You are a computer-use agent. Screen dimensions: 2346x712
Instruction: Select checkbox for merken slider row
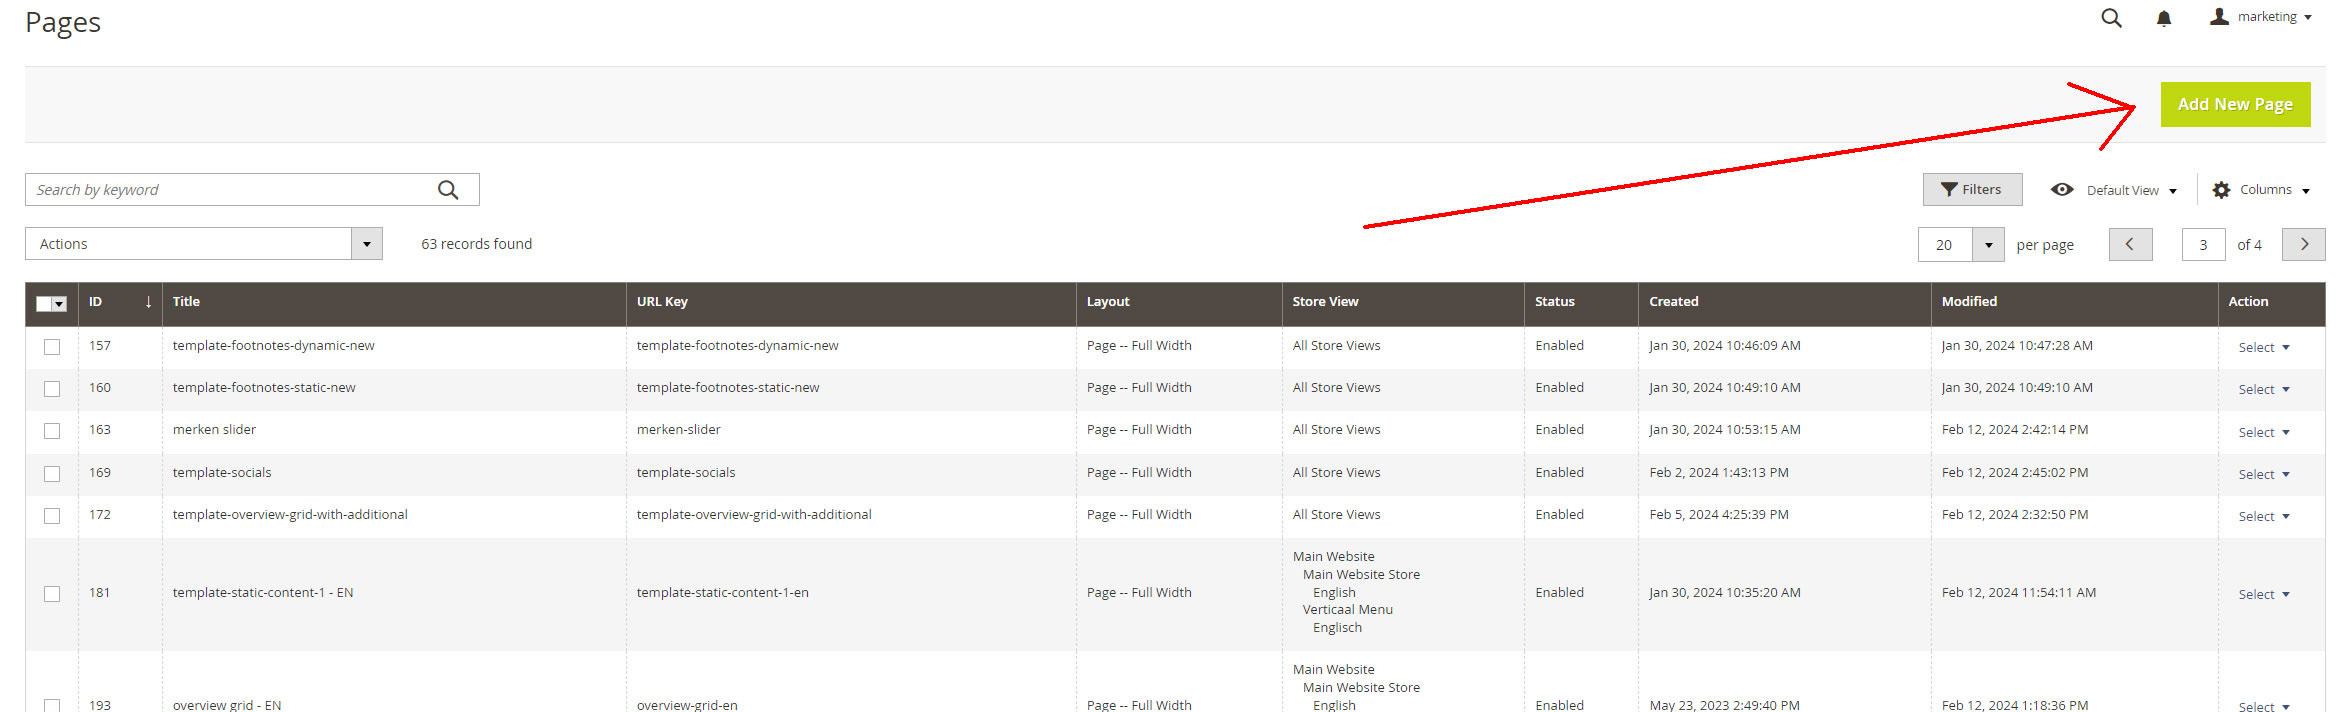(52, 431)
